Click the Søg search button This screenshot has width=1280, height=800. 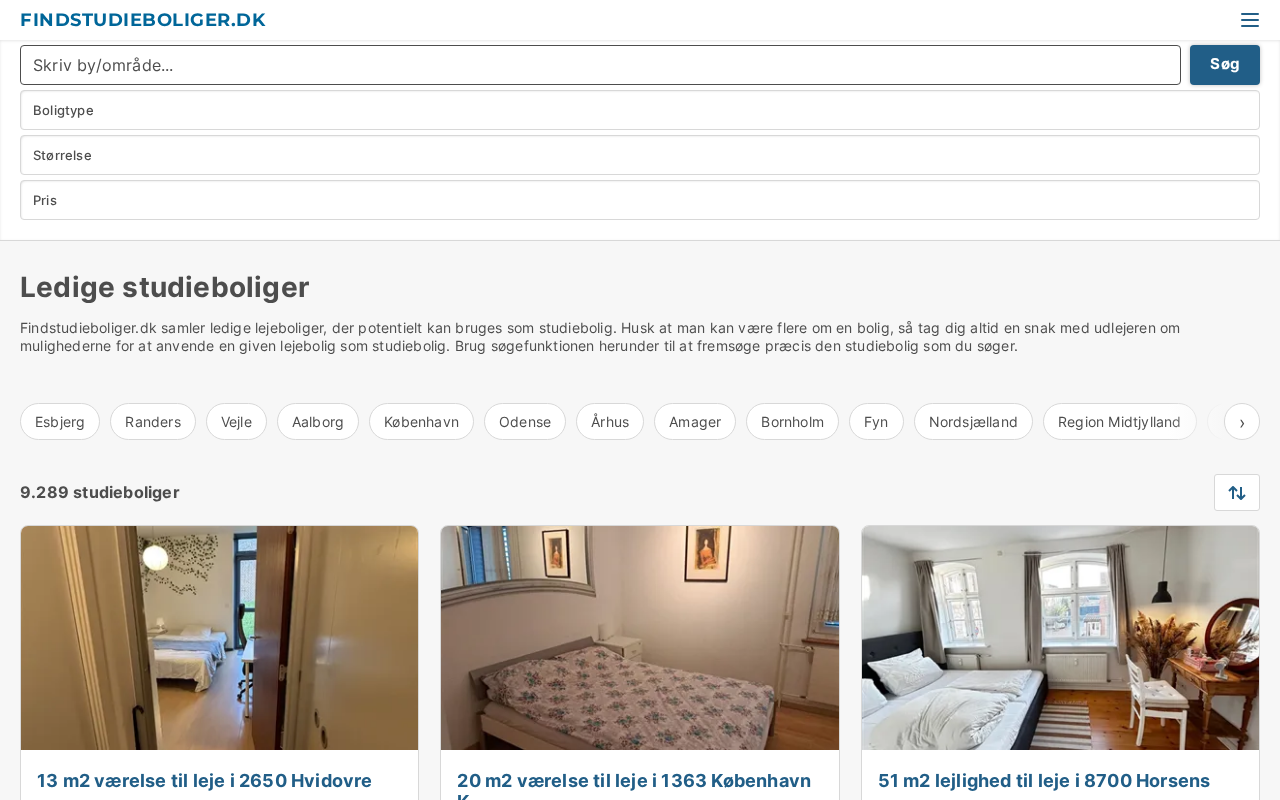tap(1225, 65)
